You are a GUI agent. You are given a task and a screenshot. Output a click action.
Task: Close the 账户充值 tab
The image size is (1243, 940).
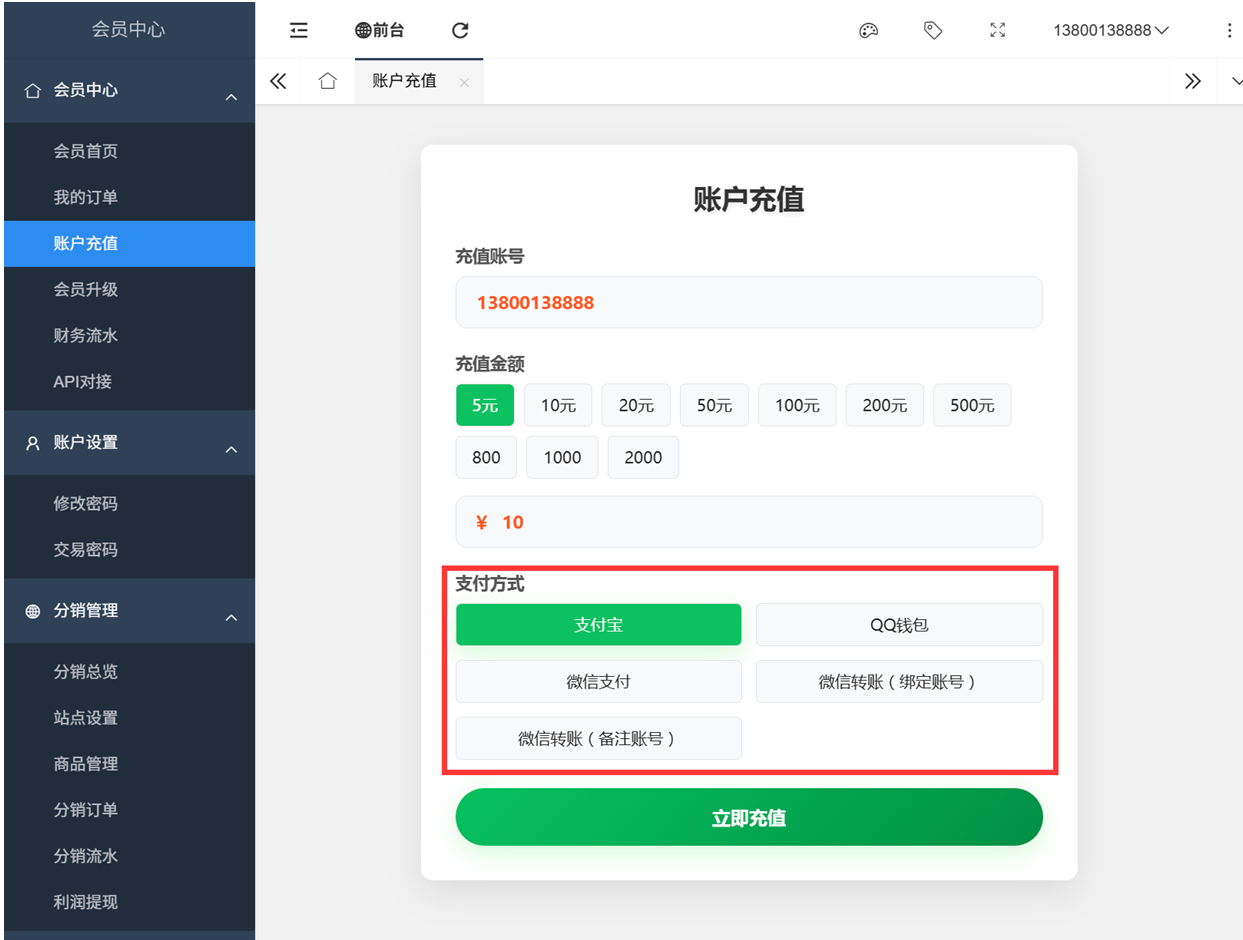pos(464,83)
